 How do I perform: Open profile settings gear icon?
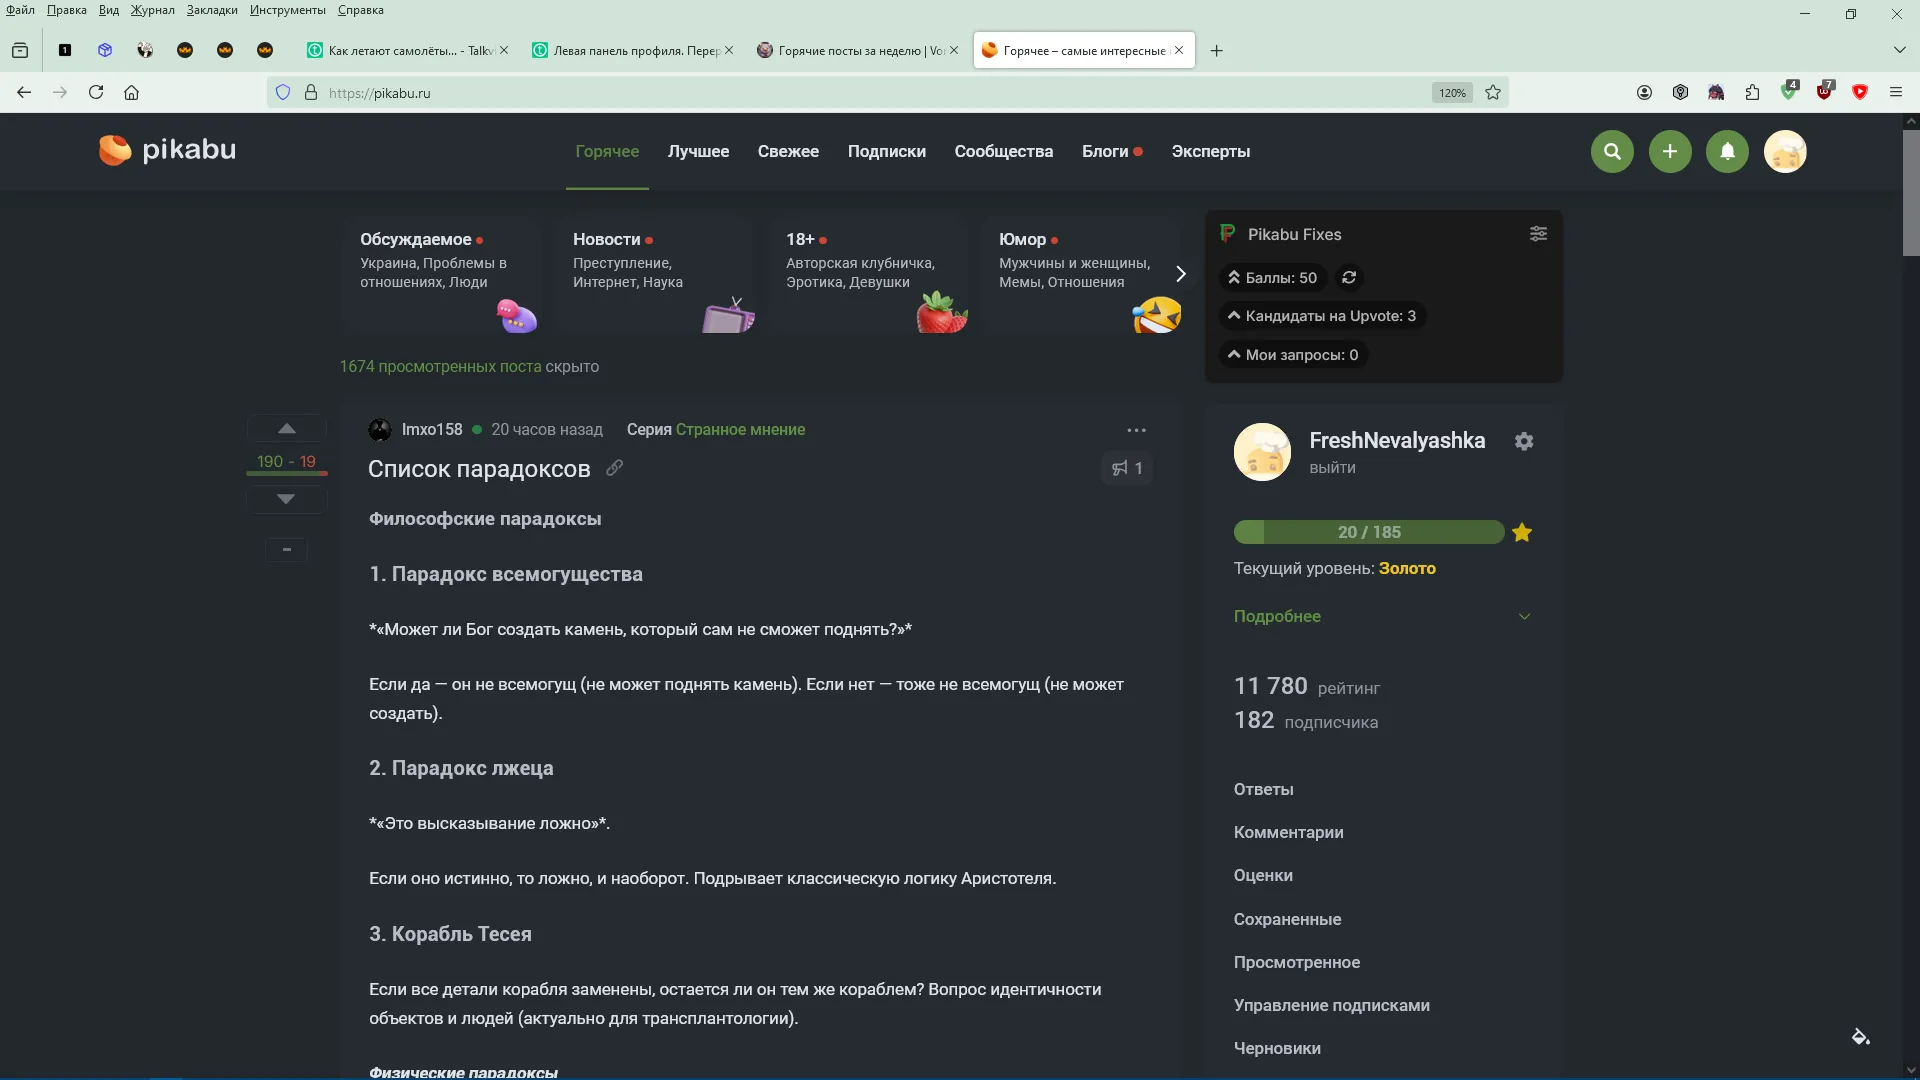1524,441
